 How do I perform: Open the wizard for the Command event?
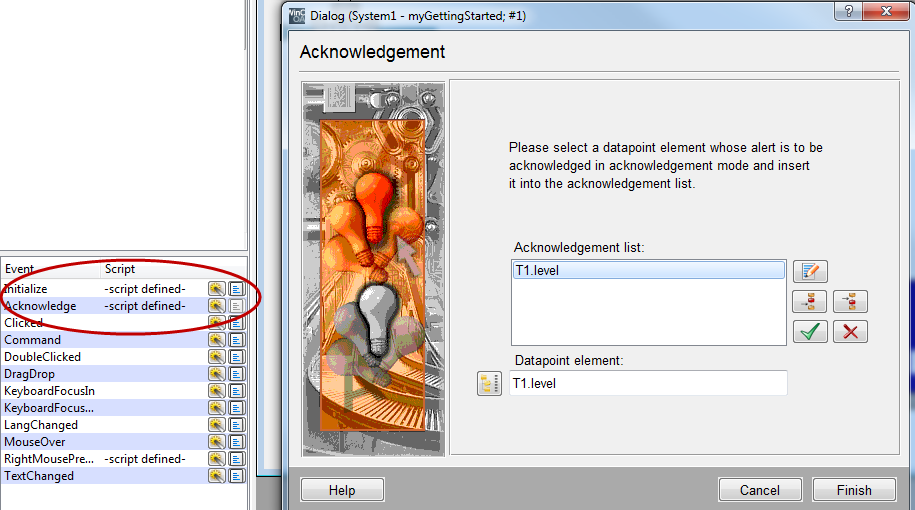tap(216, 340)
